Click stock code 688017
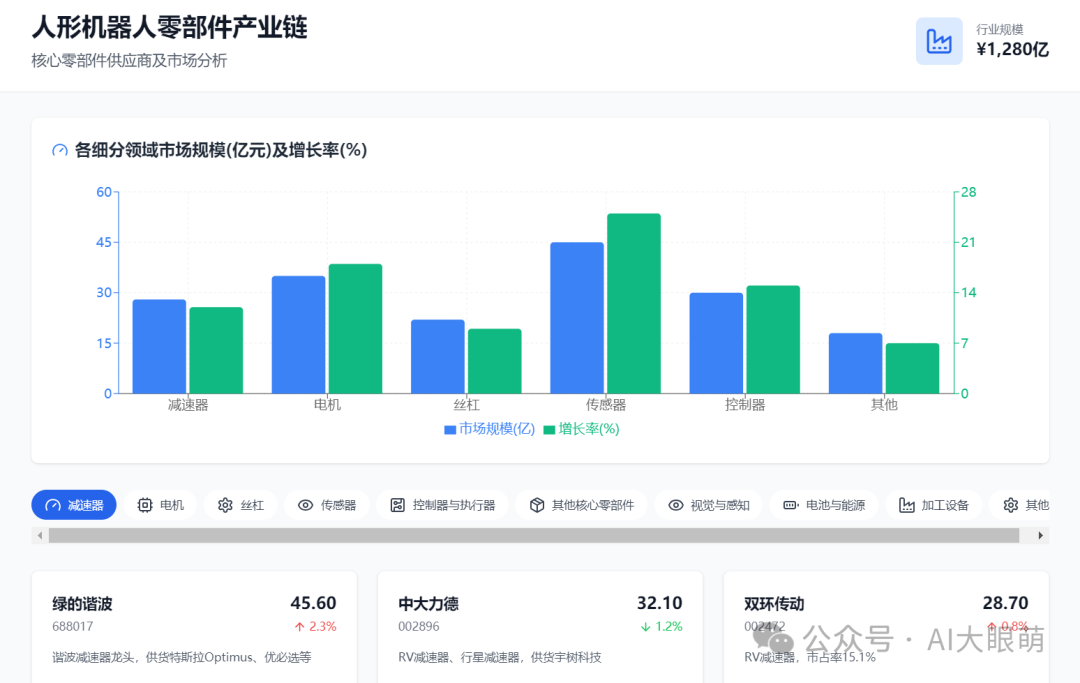 (72, 627)
